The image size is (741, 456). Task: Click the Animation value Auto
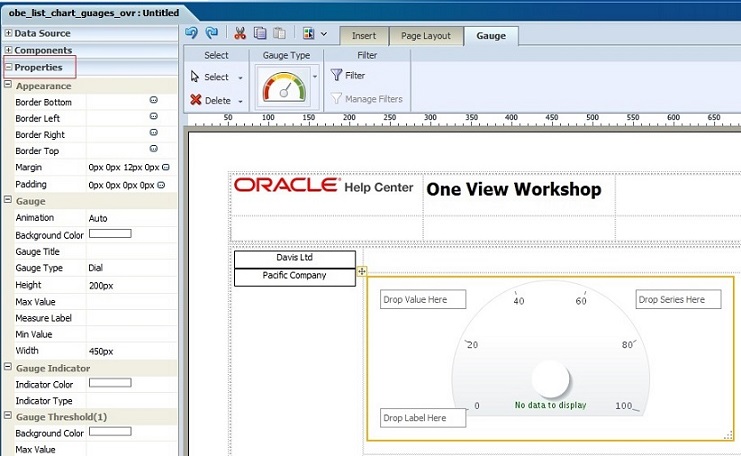click(98, 218)
